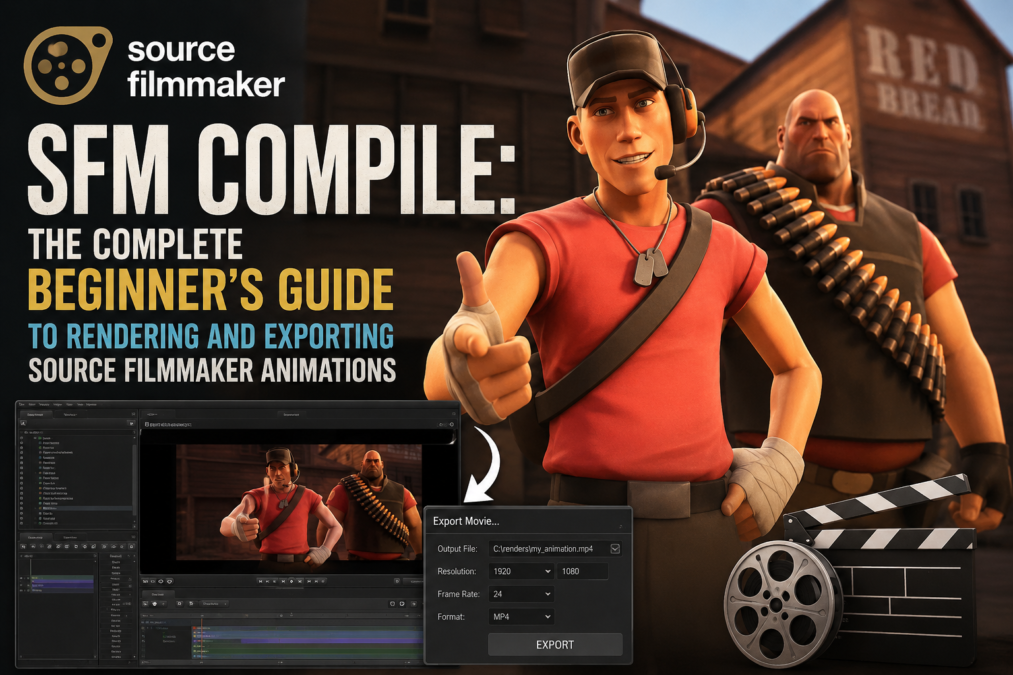The width and height of the screenshot is (1013, 675).
Task: Open the browse icon inside Output File field
Action: 615,548
